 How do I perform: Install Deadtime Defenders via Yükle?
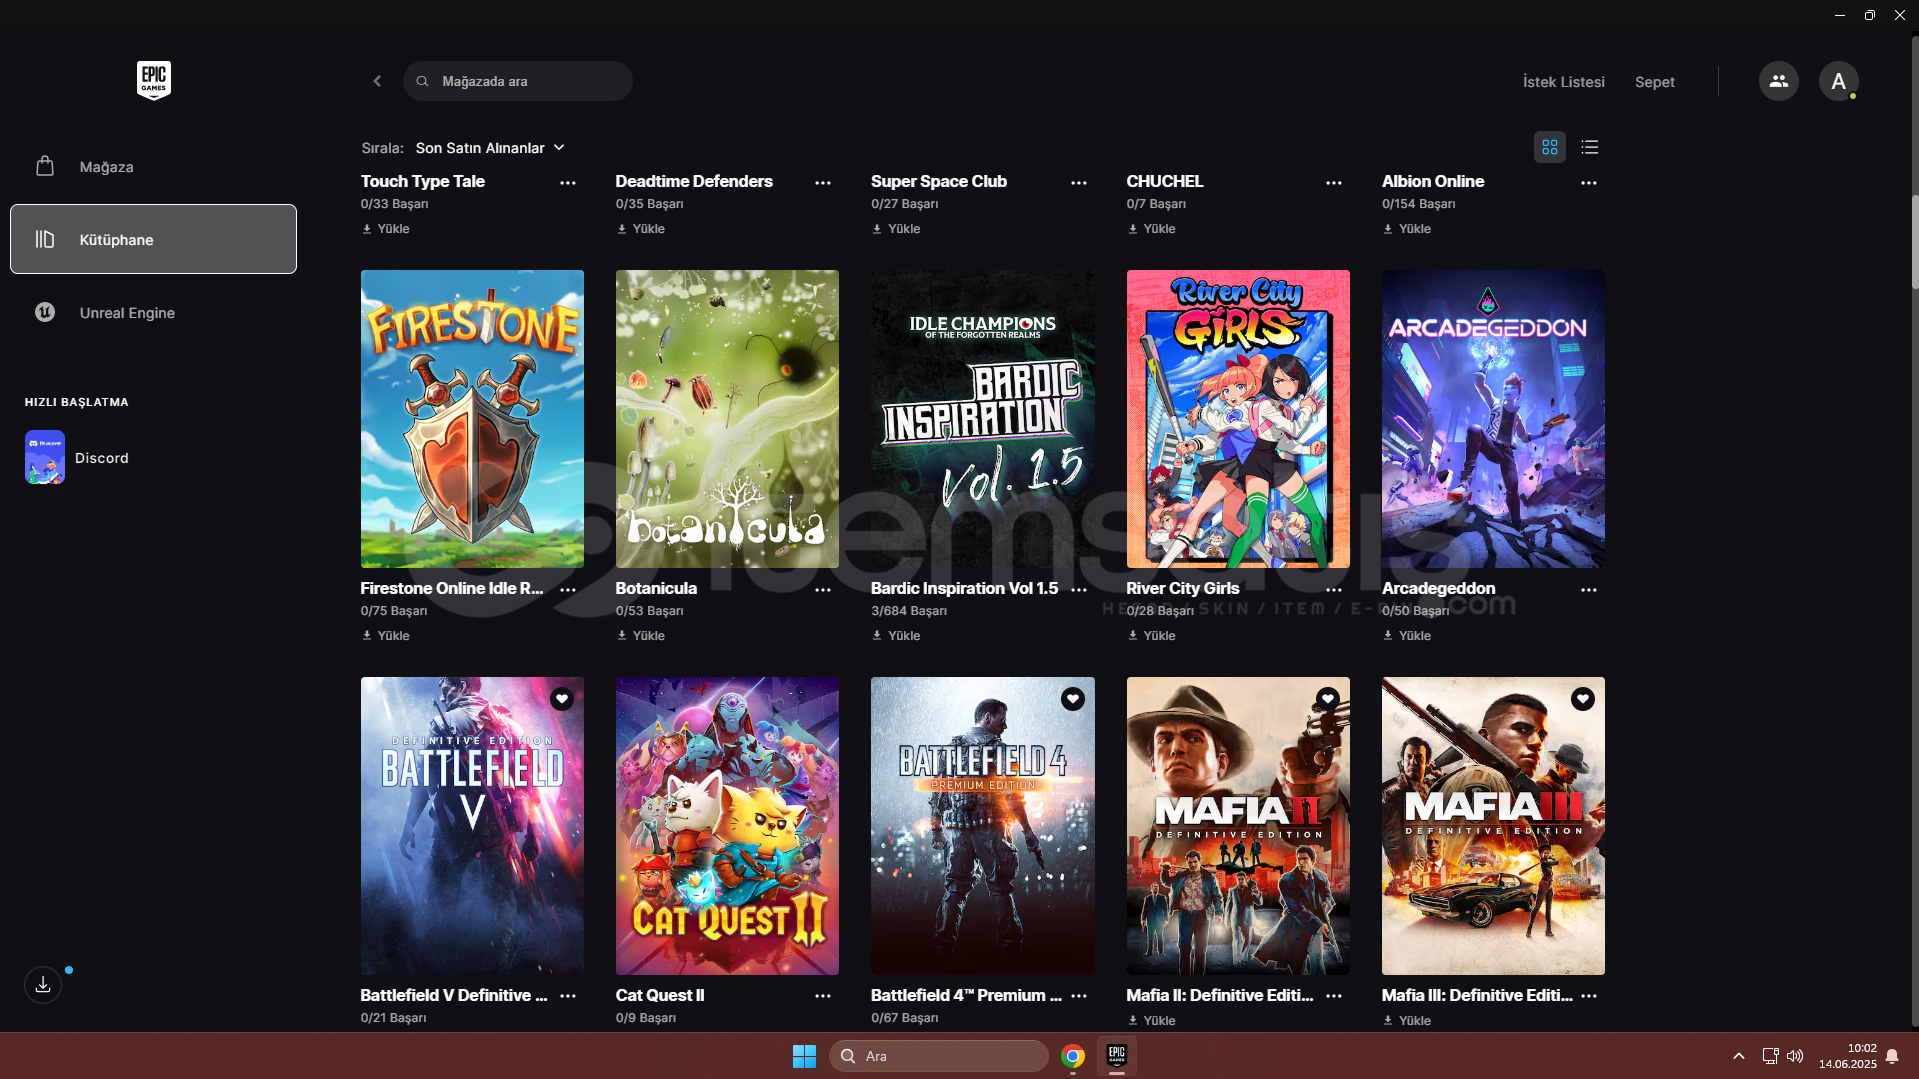tap(640, 229)
